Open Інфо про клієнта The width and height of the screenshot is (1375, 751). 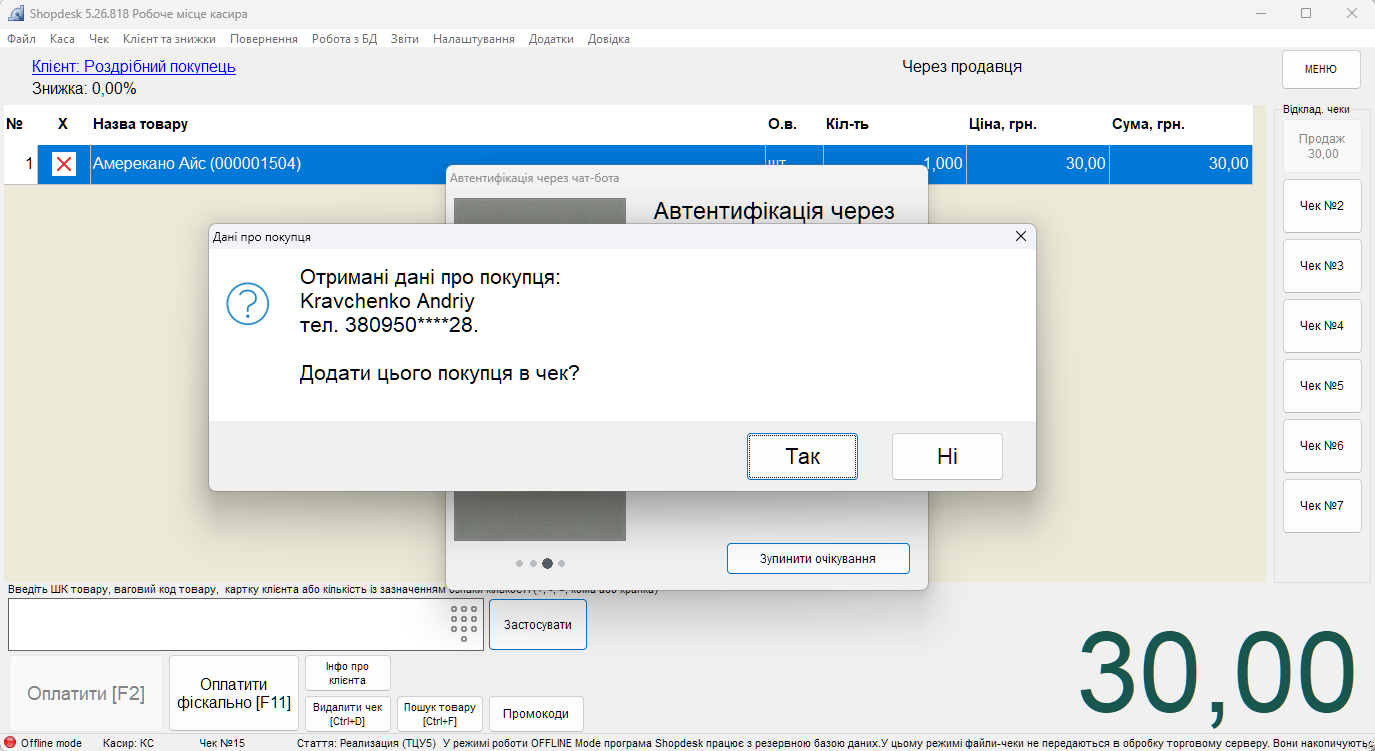click(x=347, y=673)
